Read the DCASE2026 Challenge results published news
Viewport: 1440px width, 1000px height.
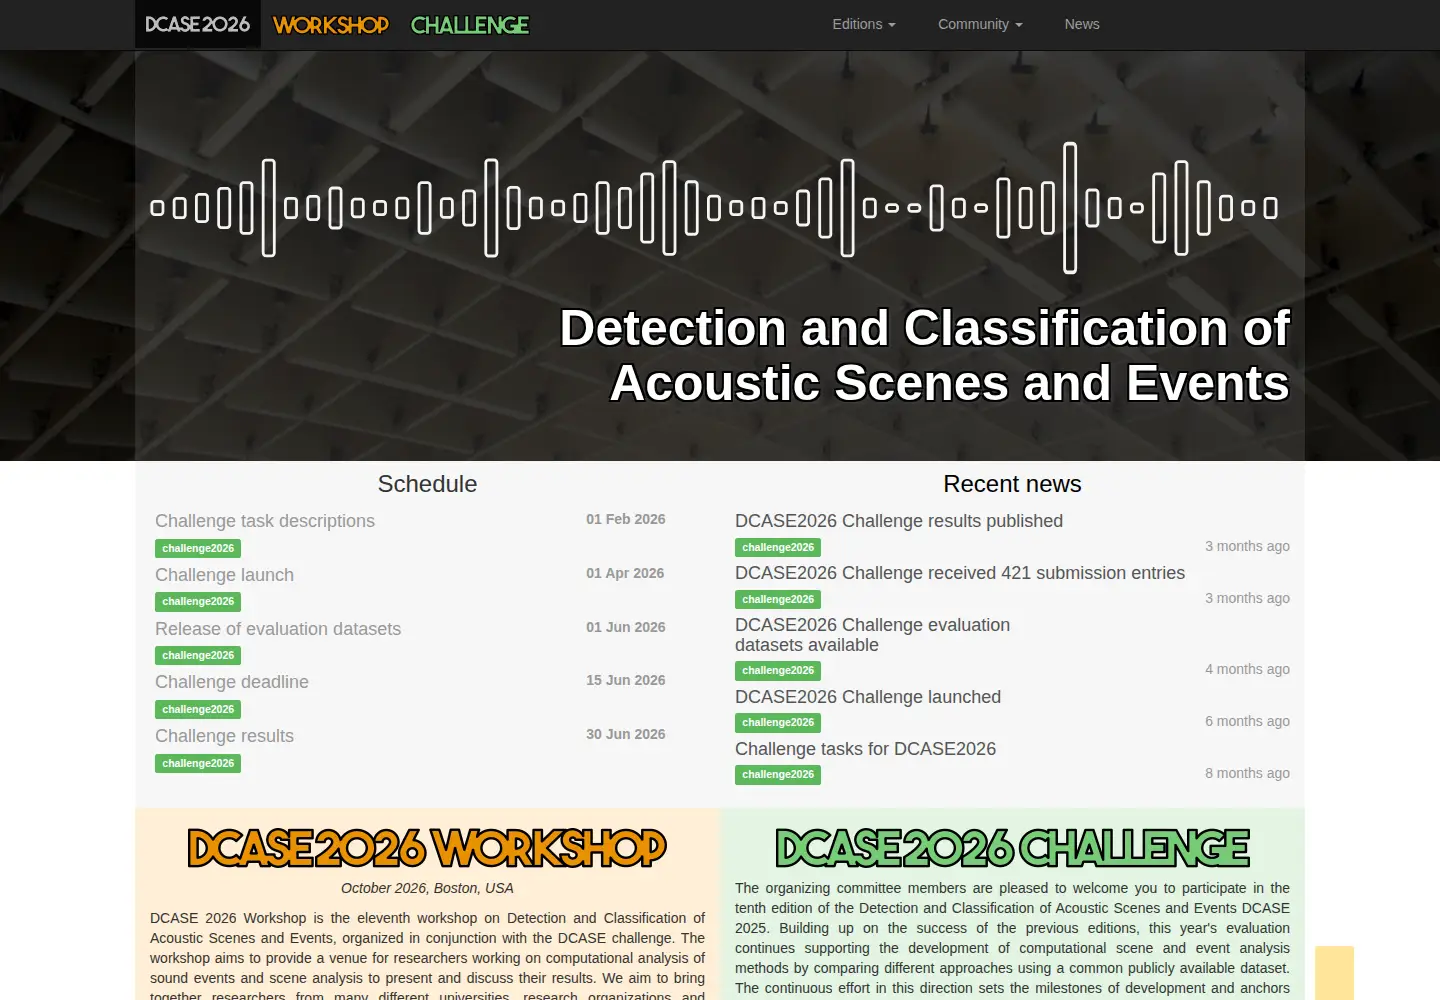pyautogui.click(x=899, y=521)
